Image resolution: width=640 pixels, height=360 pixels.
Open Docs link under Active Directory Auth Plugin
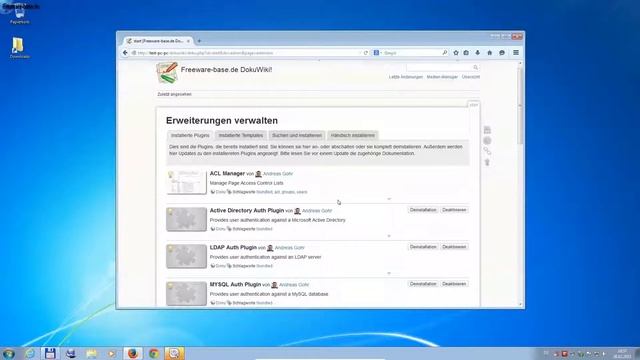click(x=220, y=229)
